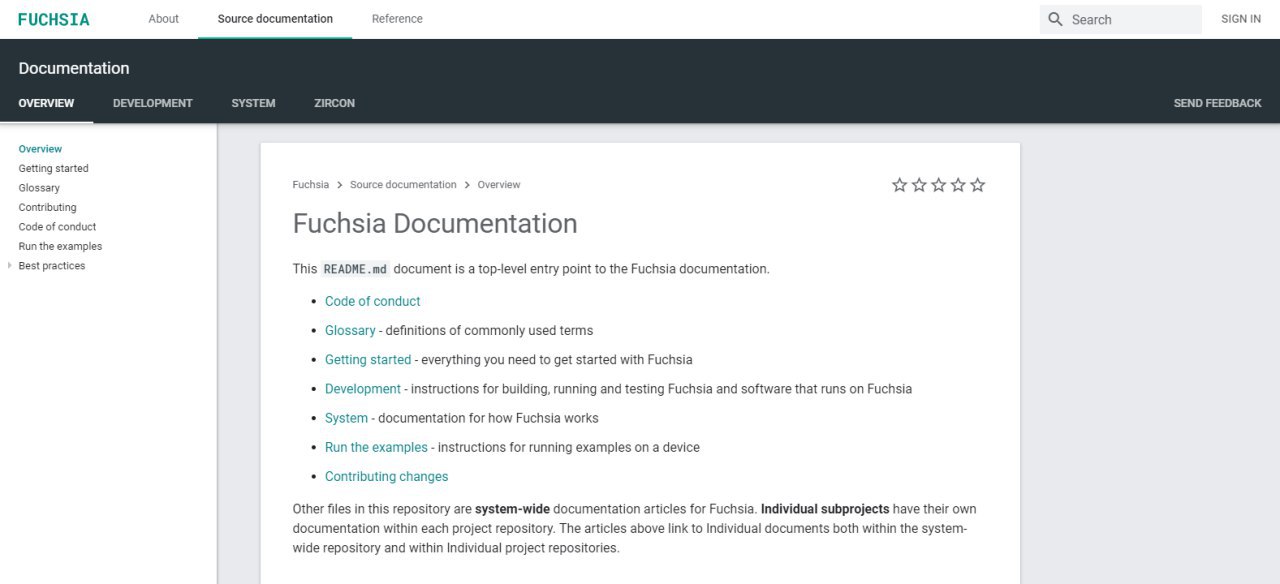
Task: Click the README.md code text
Action: [x=355, y=269]
